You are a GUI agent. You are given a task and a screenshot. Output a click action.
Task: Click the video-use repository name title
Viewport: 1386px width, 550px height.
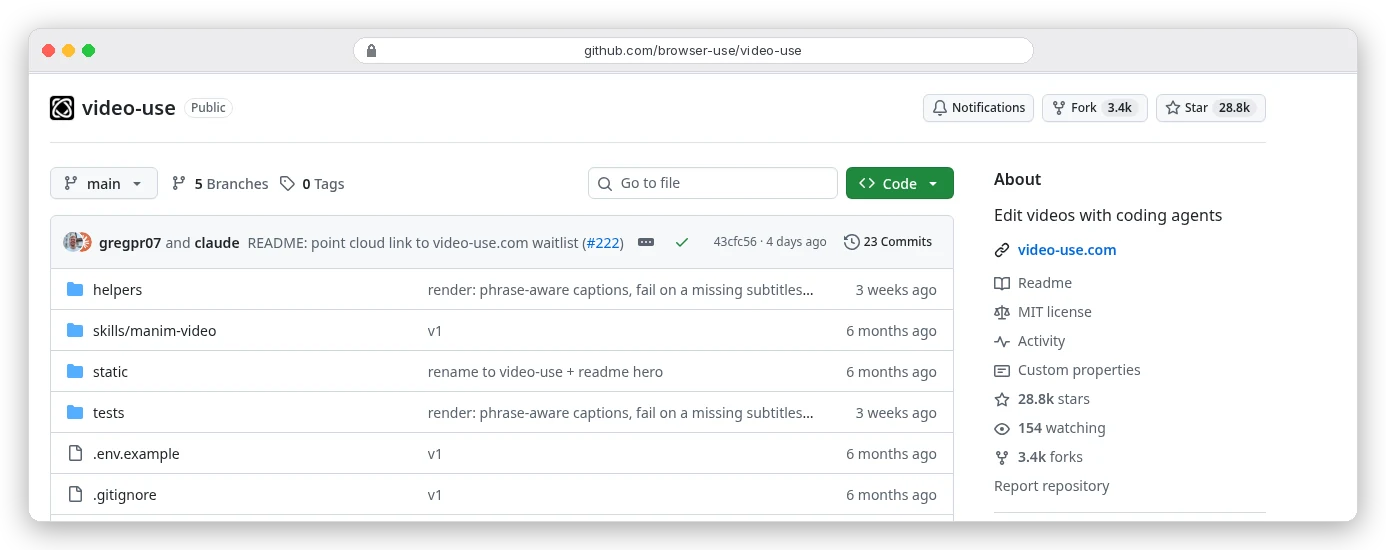point(129,108)
